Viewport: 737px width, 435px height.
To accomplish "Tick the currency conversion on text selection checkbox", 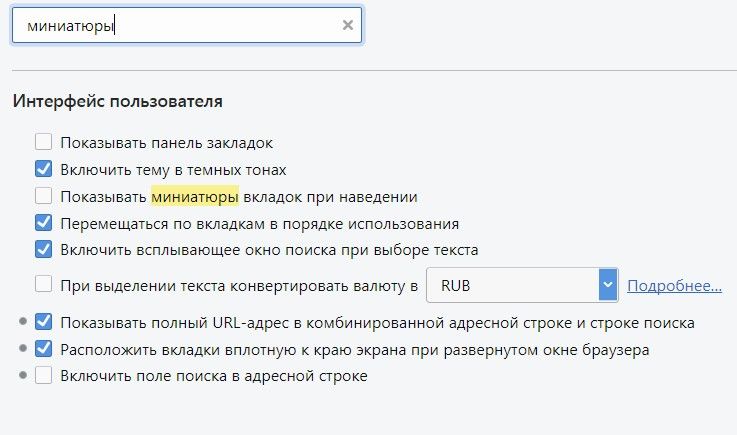I will (x=43, y=285).
